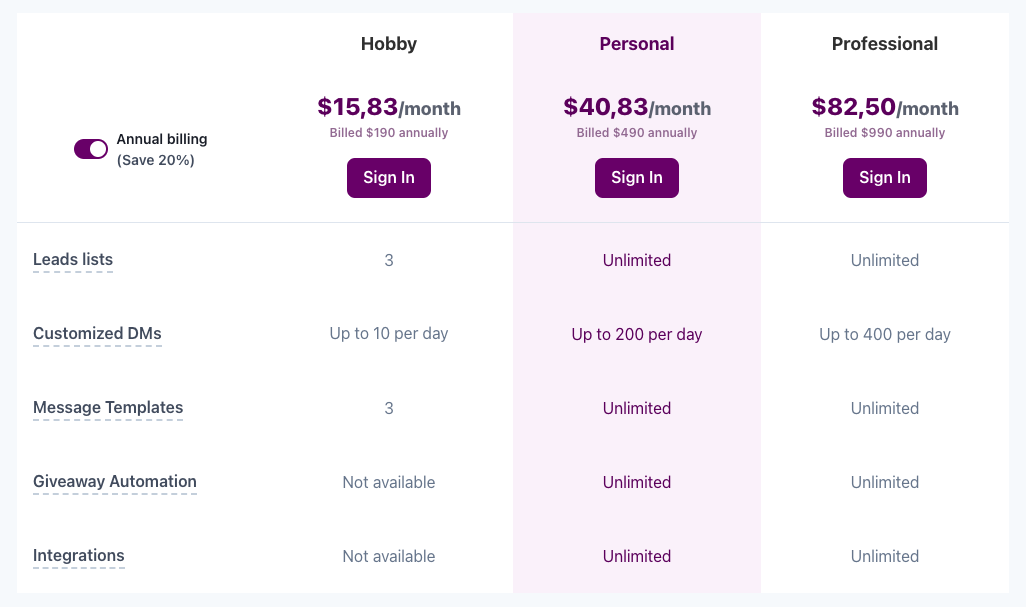The width and height of the screenshot is (1026, 607).
Task: Click Sign In under Personal plan
Action: 637,178
